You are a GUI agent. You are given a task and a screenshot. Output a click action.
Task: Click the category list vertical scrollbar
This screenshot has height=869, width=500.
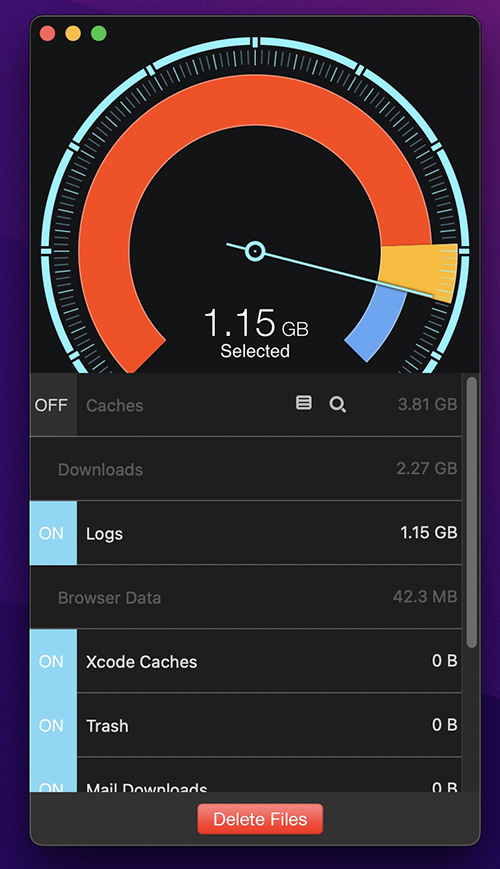[x=471, y=513]
